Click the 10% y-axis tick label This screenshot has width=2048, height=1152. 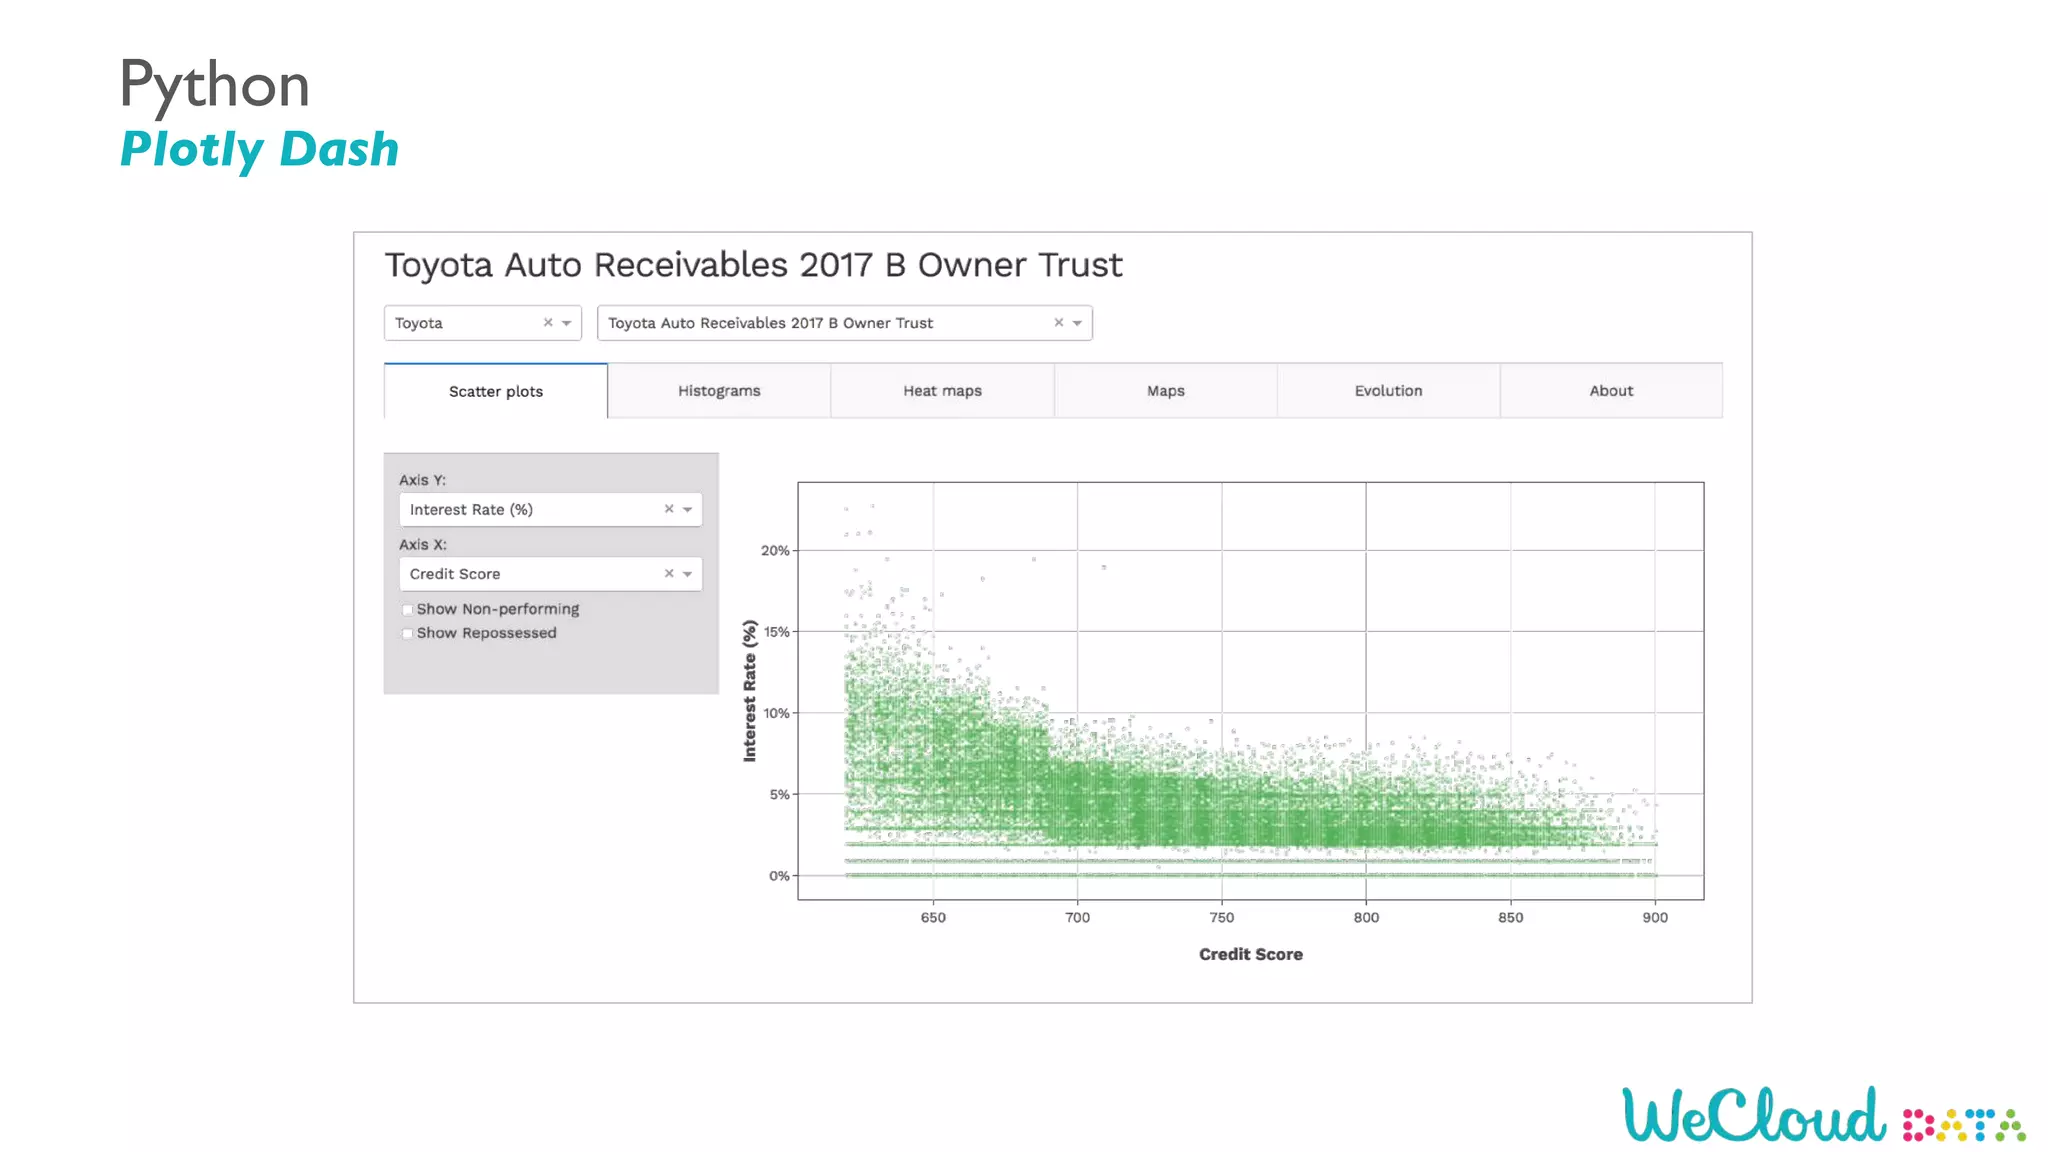776,713
